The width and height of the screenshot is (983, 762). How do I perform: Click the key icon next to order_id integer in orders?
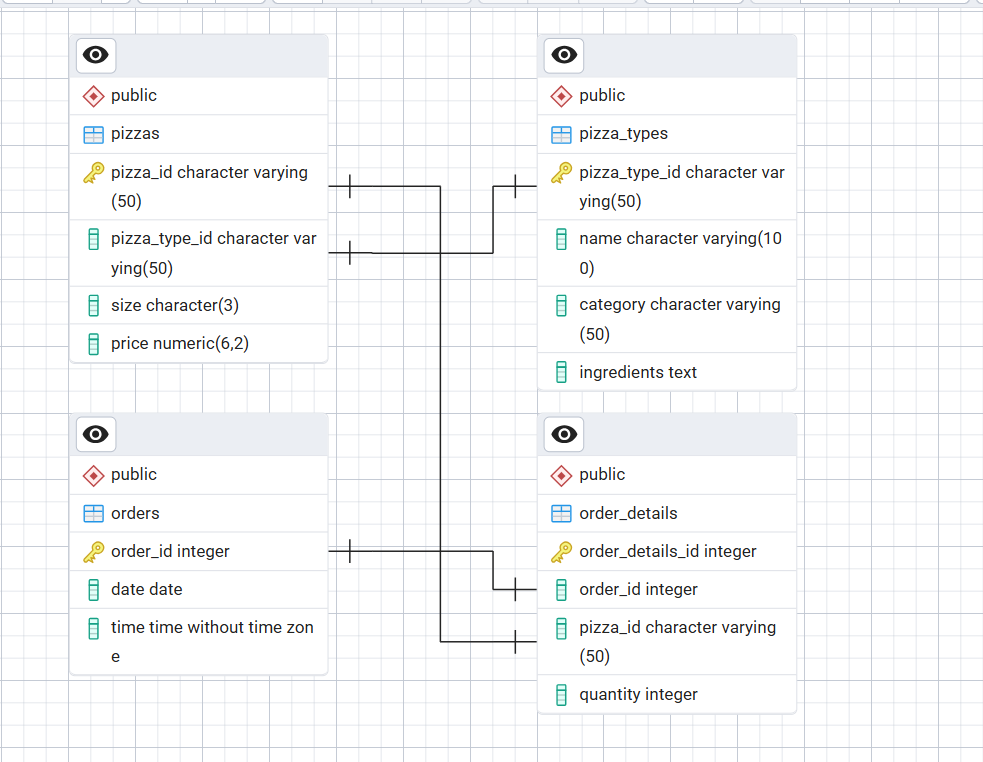[93, 552]
